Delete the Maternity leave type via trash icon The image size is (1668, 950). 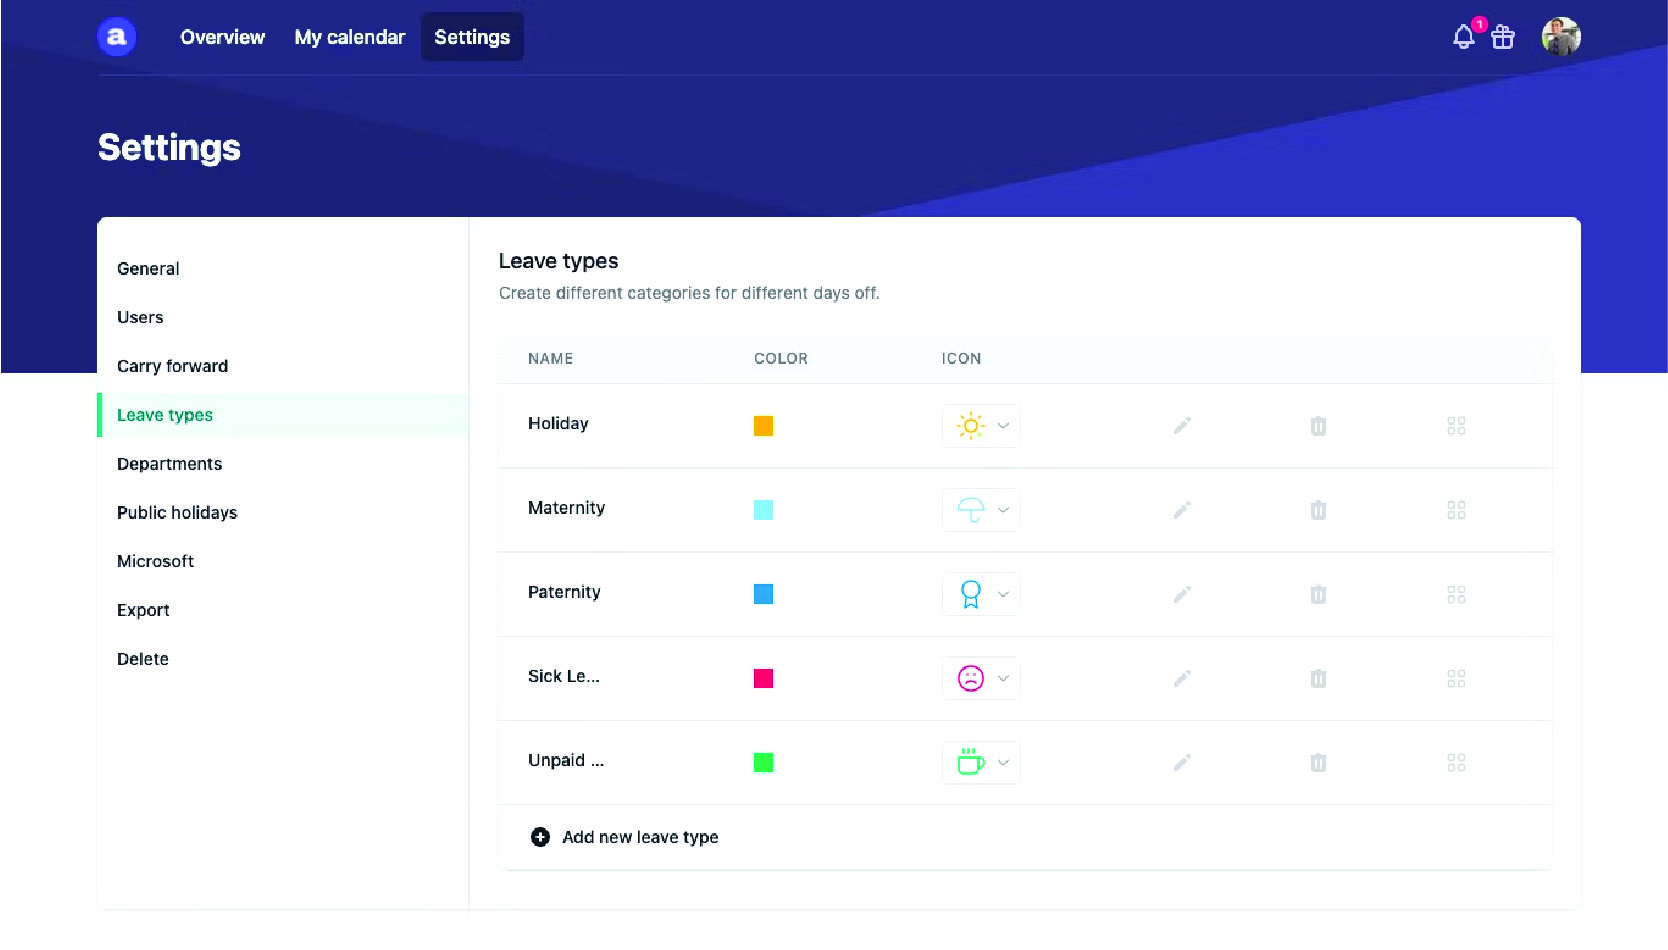[1318, 510]
